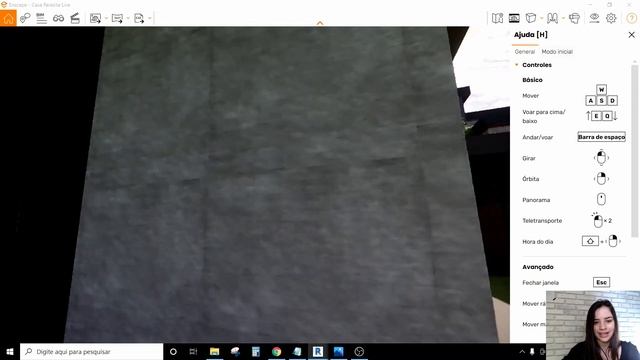This screenshot has width=640, height=360.
Task: Click the mouse icon beside Girar
Action: point(601,158)
